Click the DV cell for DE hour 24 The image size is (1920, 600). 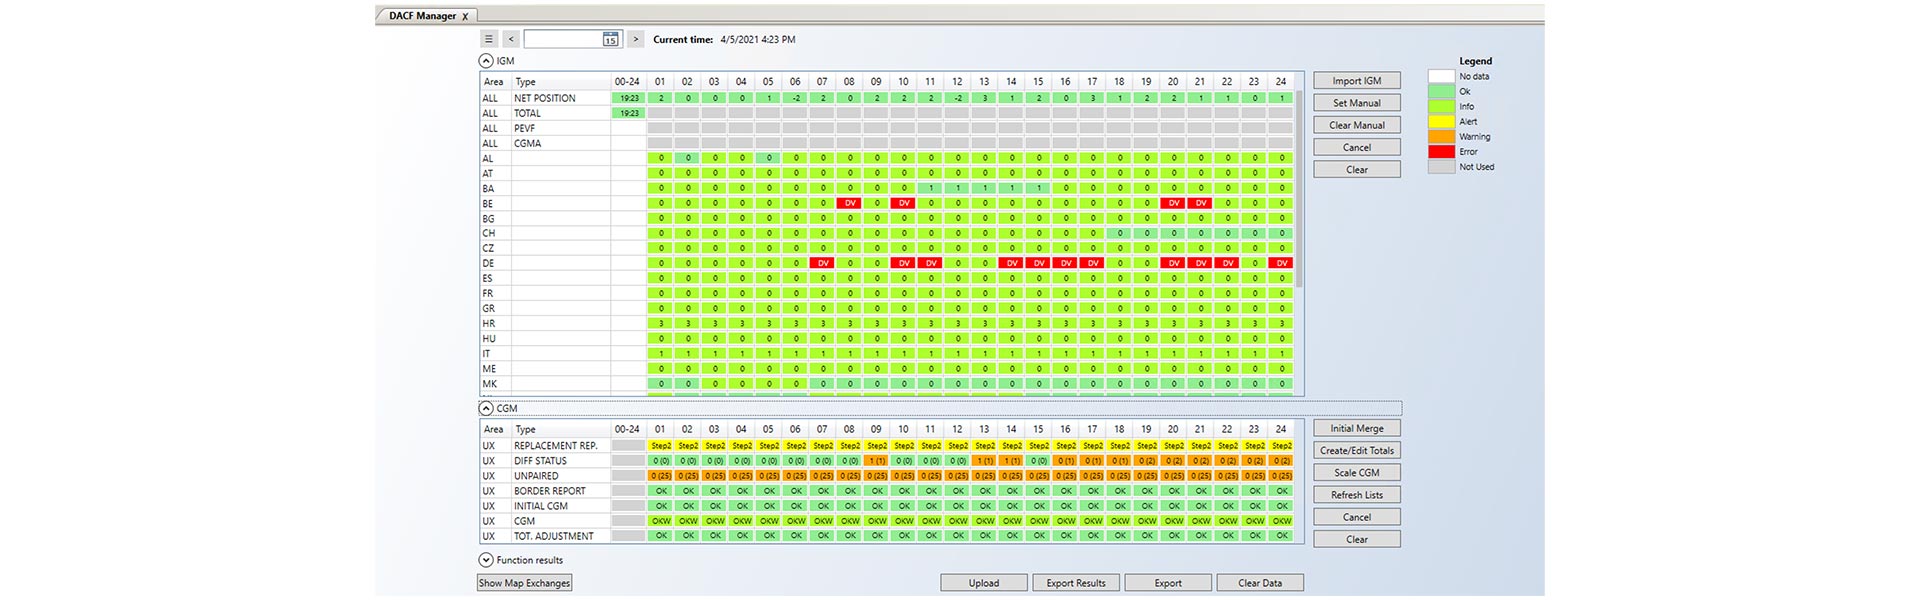click(1282, 263)
